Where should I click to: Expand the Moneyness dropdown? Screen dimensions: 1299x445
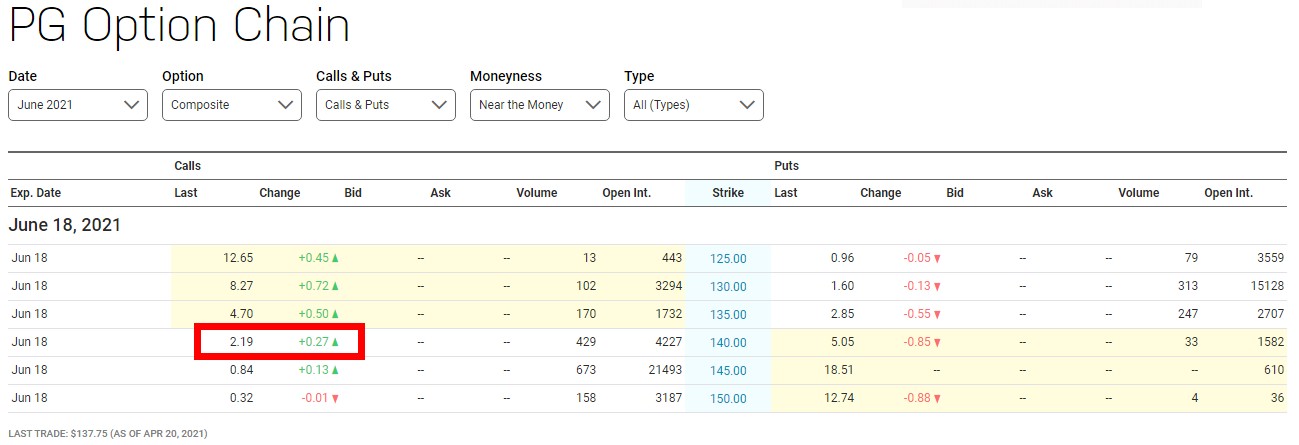coord(540,105)
